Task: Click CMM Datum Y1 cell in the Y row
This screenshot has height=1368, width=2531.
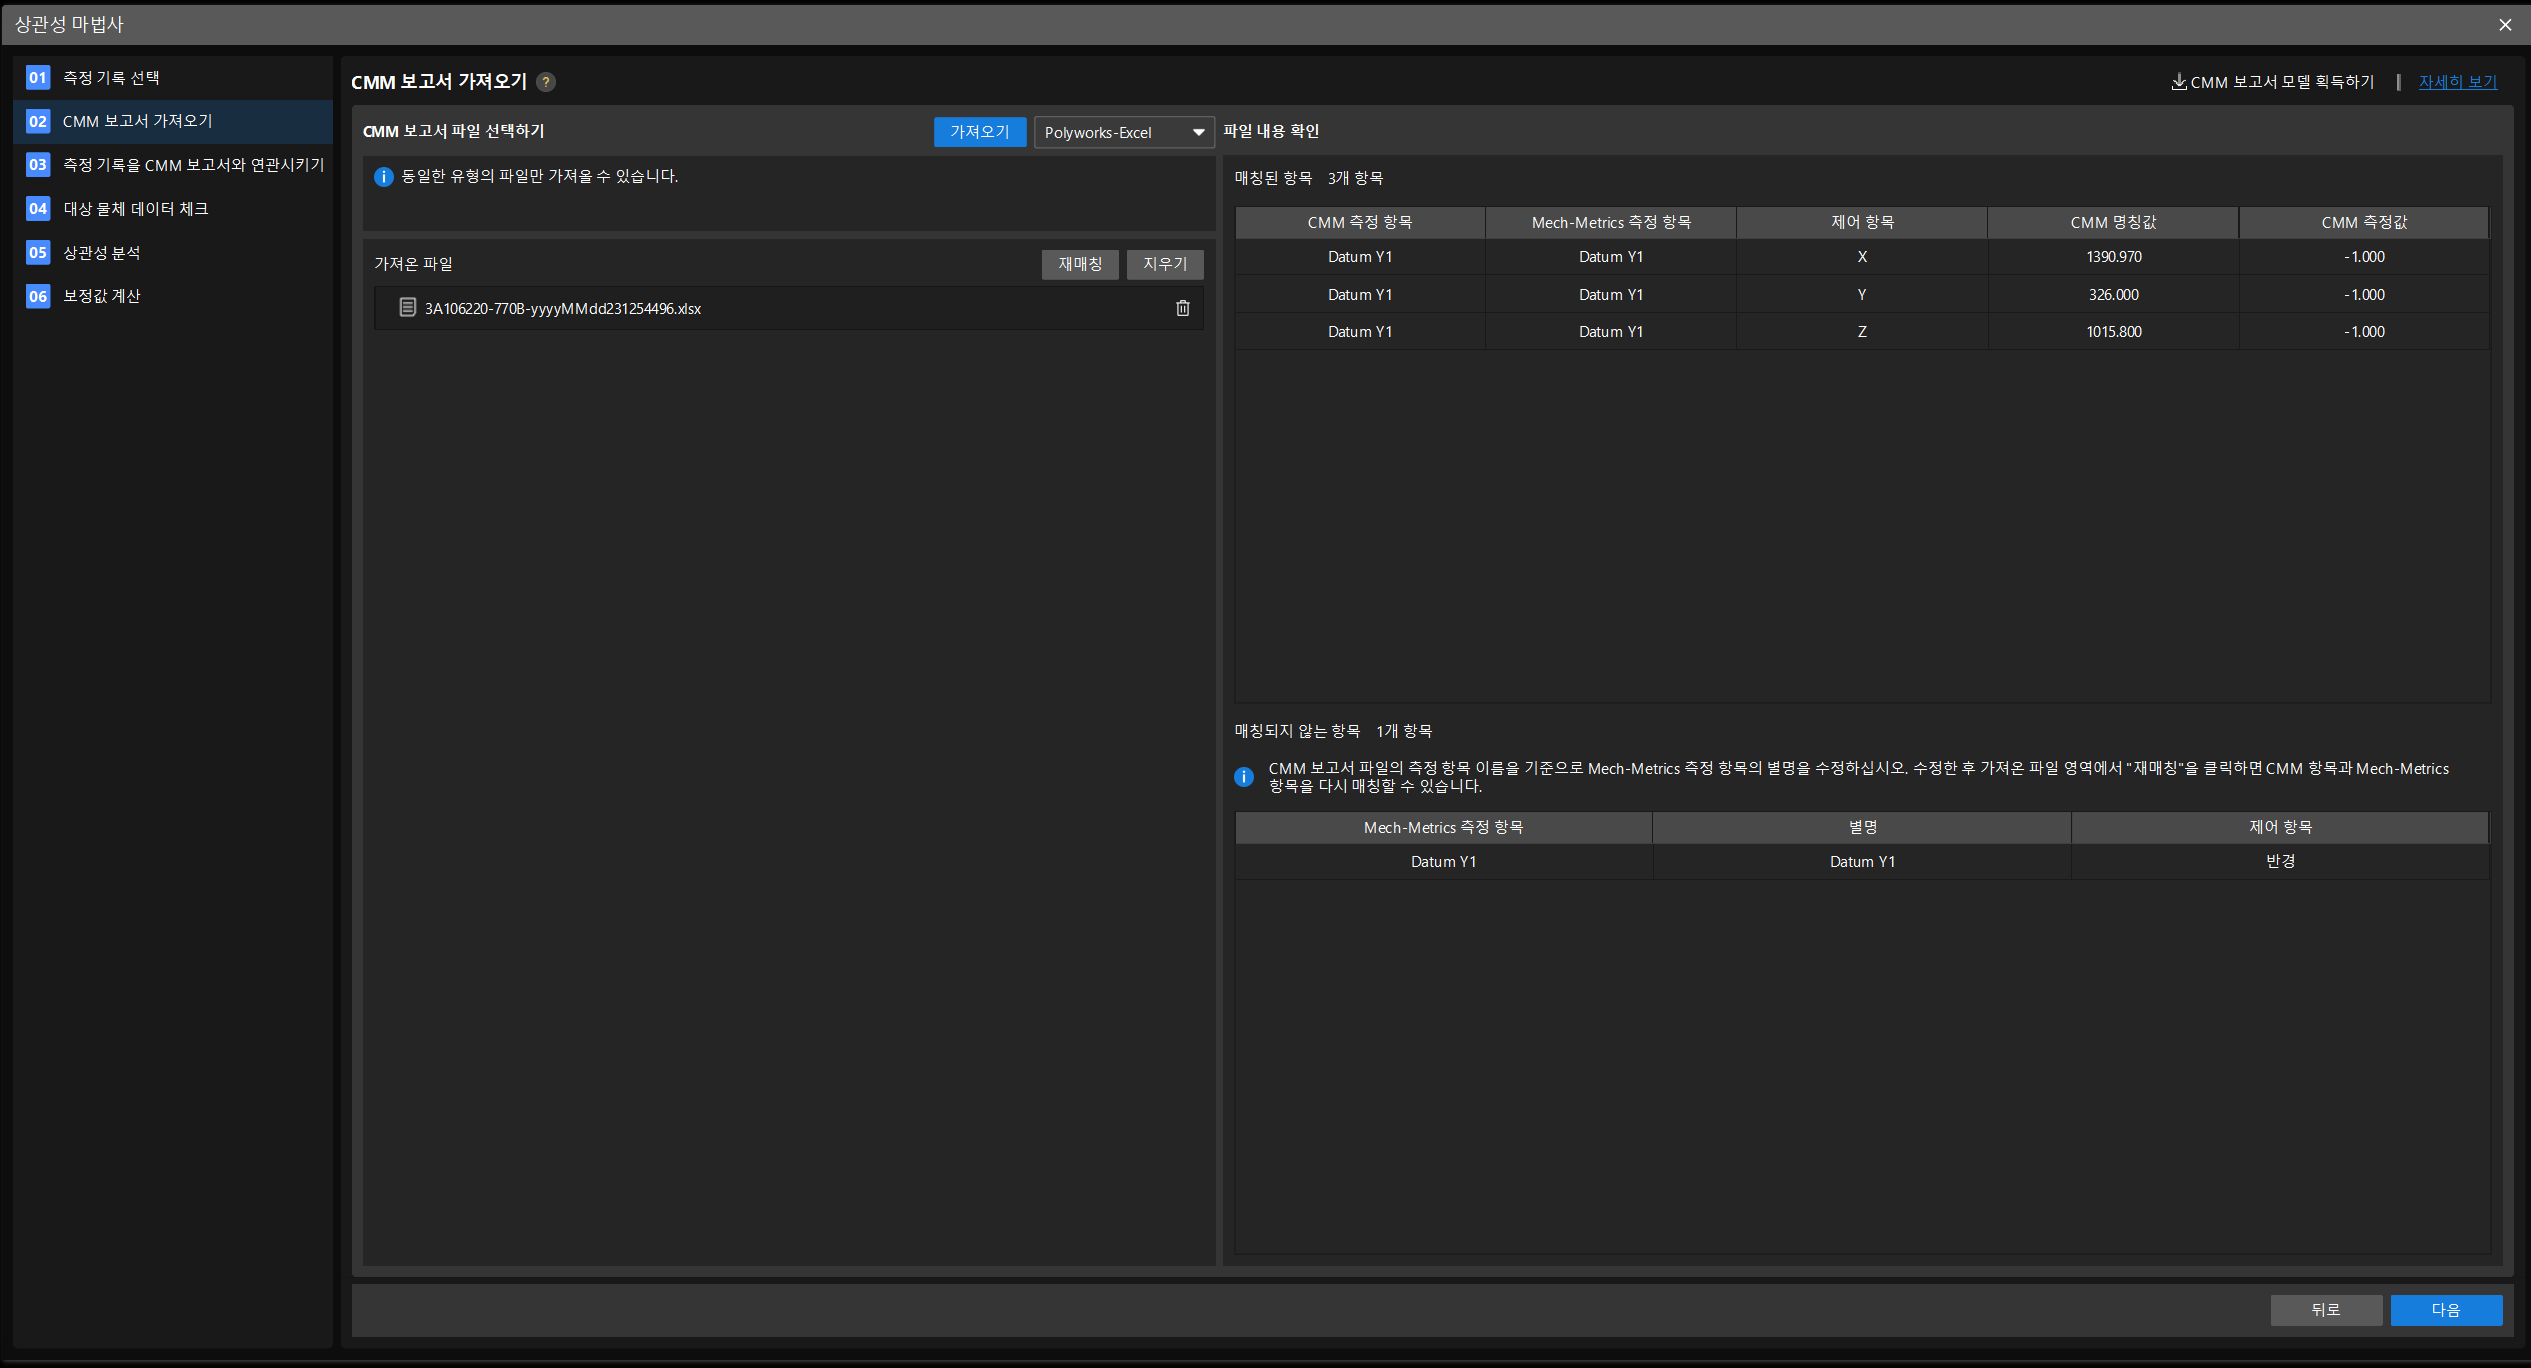Action: [x=1360, y=295]
